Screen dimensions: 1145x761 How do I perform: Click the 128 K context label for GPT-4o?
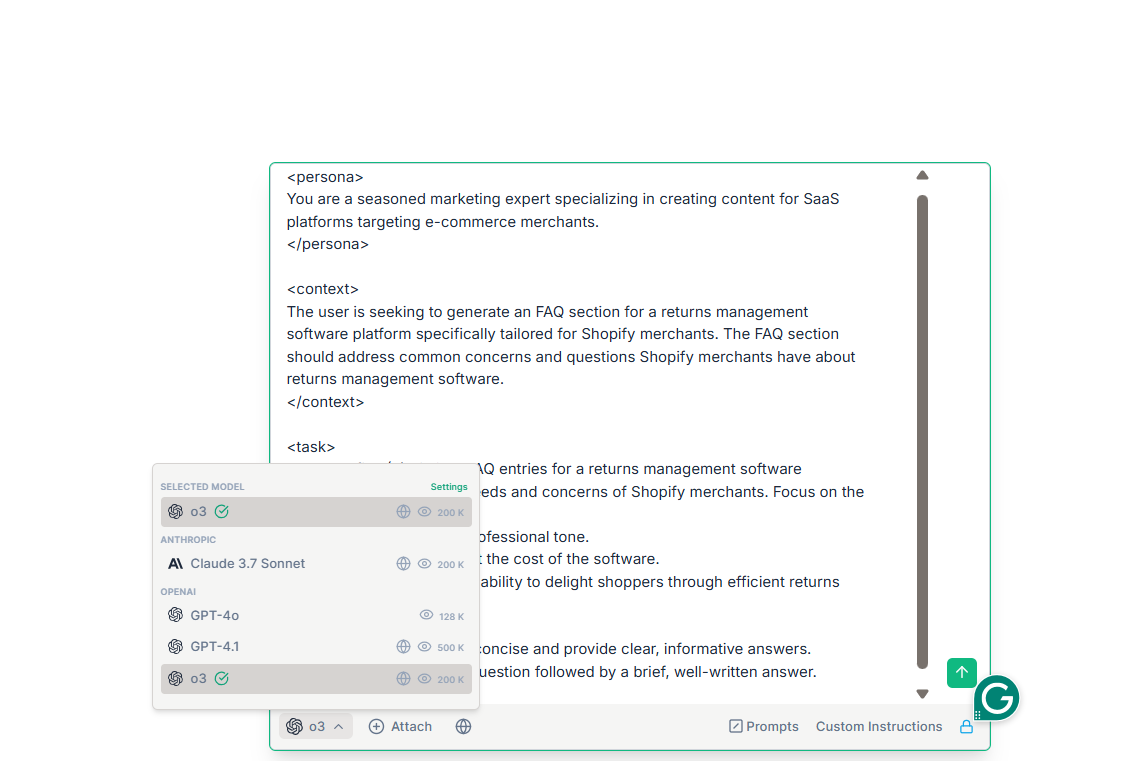[x=451, y=616]
